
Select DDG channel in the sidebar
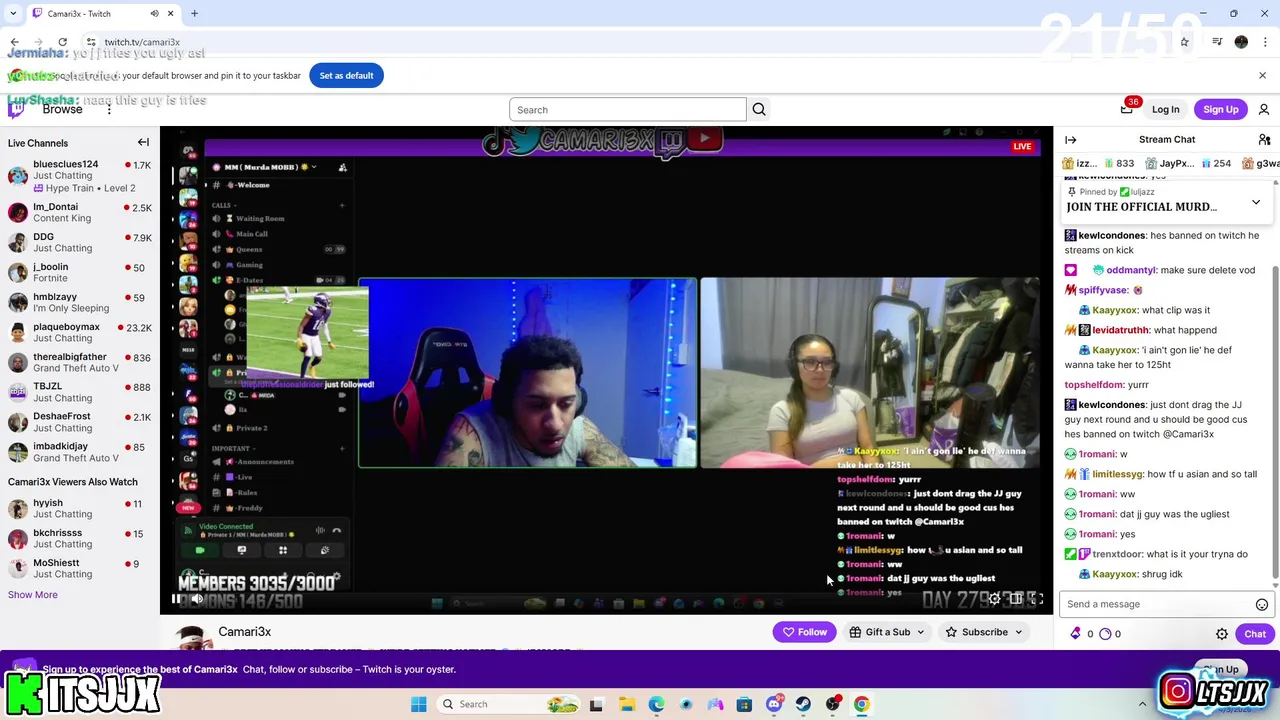pos(78,242)
